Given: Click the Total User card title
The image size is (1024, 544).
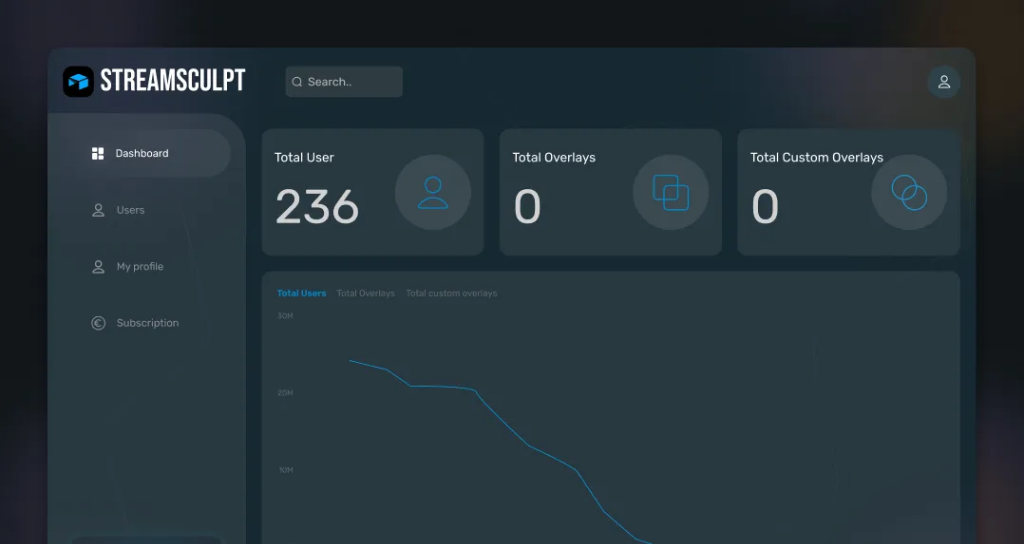Looking at the screenshot, I should [304, 157].
